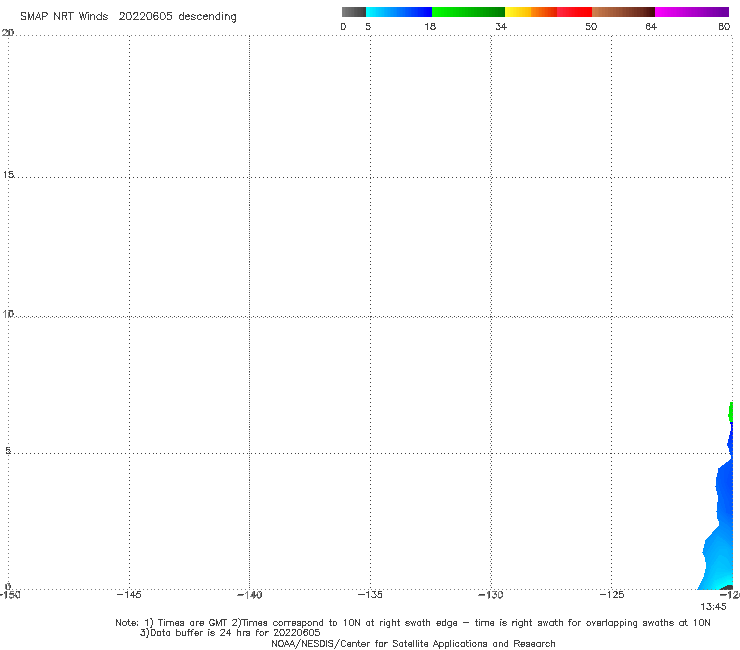This screenshot has height=650, width=740.
Task: Click the cyan-blue segment of the color bar
Action: (x=399, y=12)
